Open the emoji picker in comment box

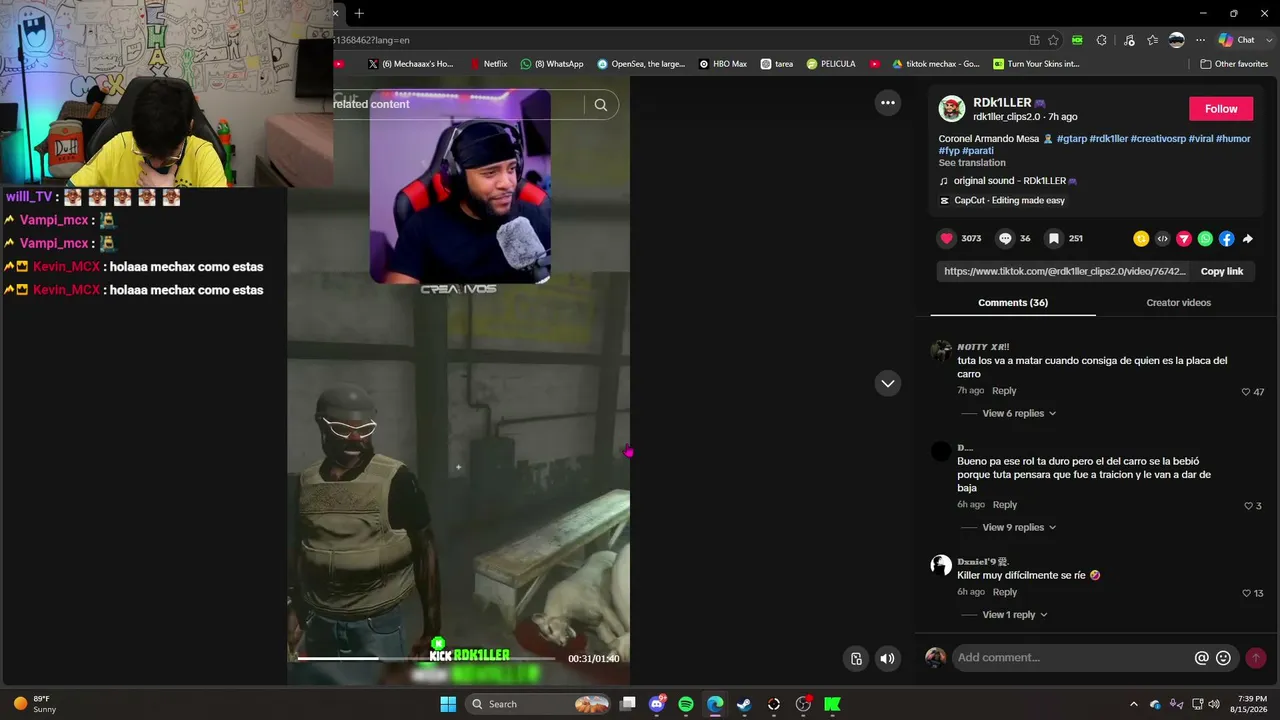tap(1223, 657)
